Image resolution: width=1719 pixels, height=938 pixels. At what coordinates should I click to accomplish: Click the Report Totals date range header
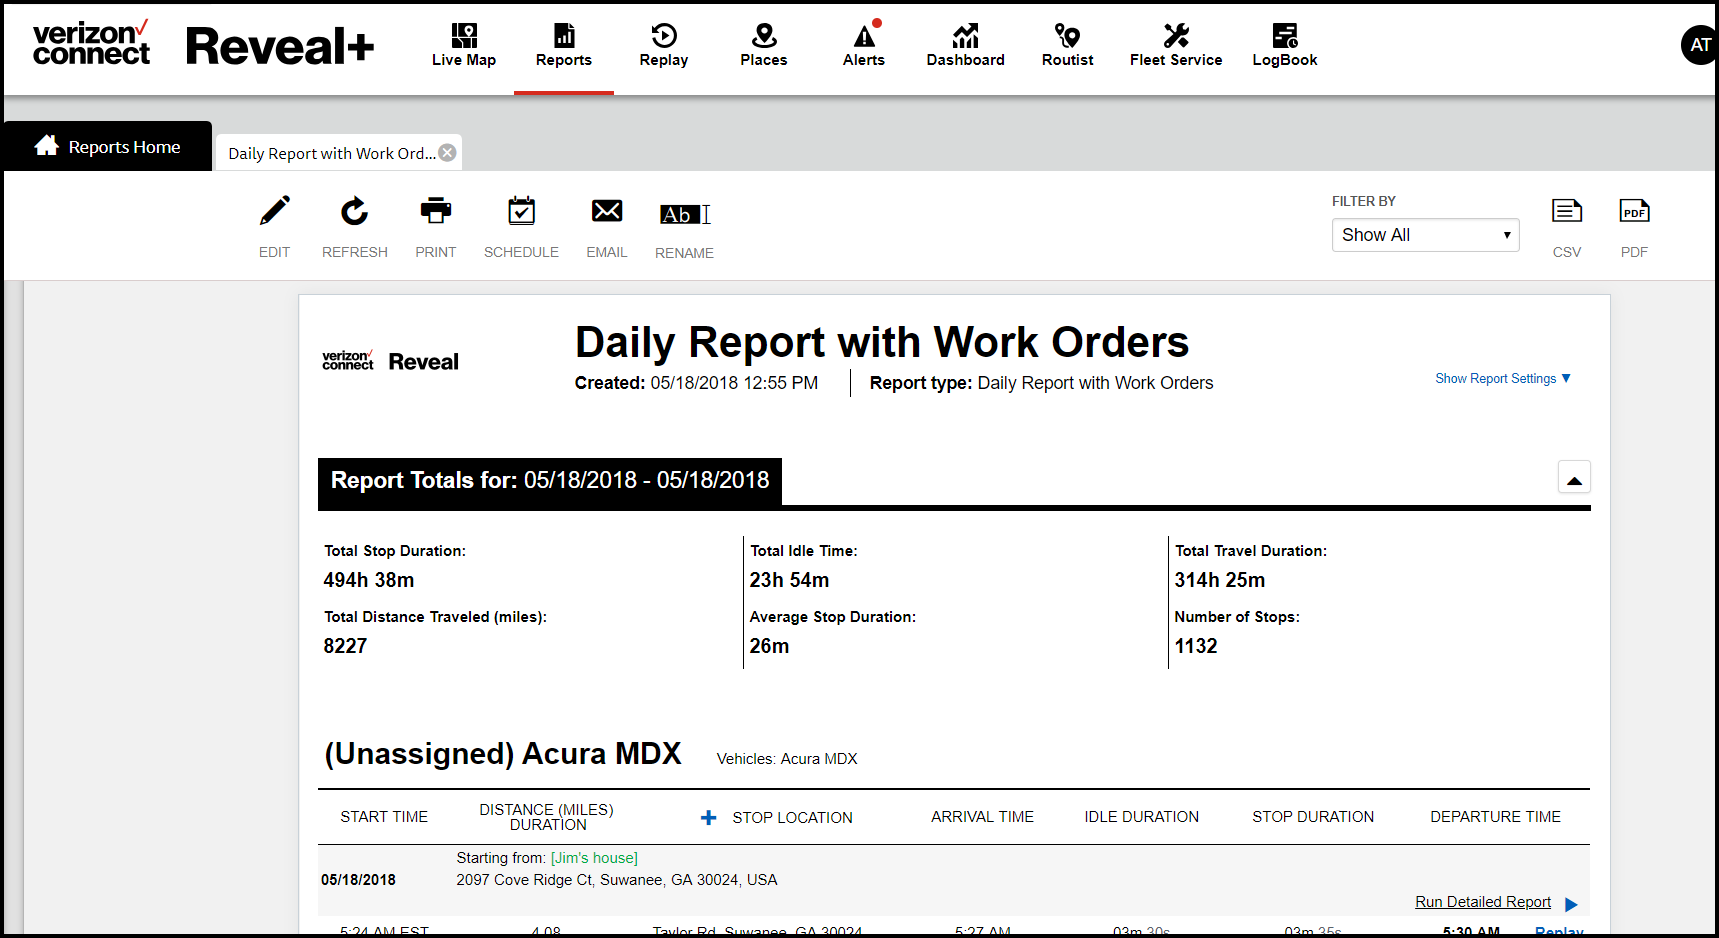[x=550, y=481]
